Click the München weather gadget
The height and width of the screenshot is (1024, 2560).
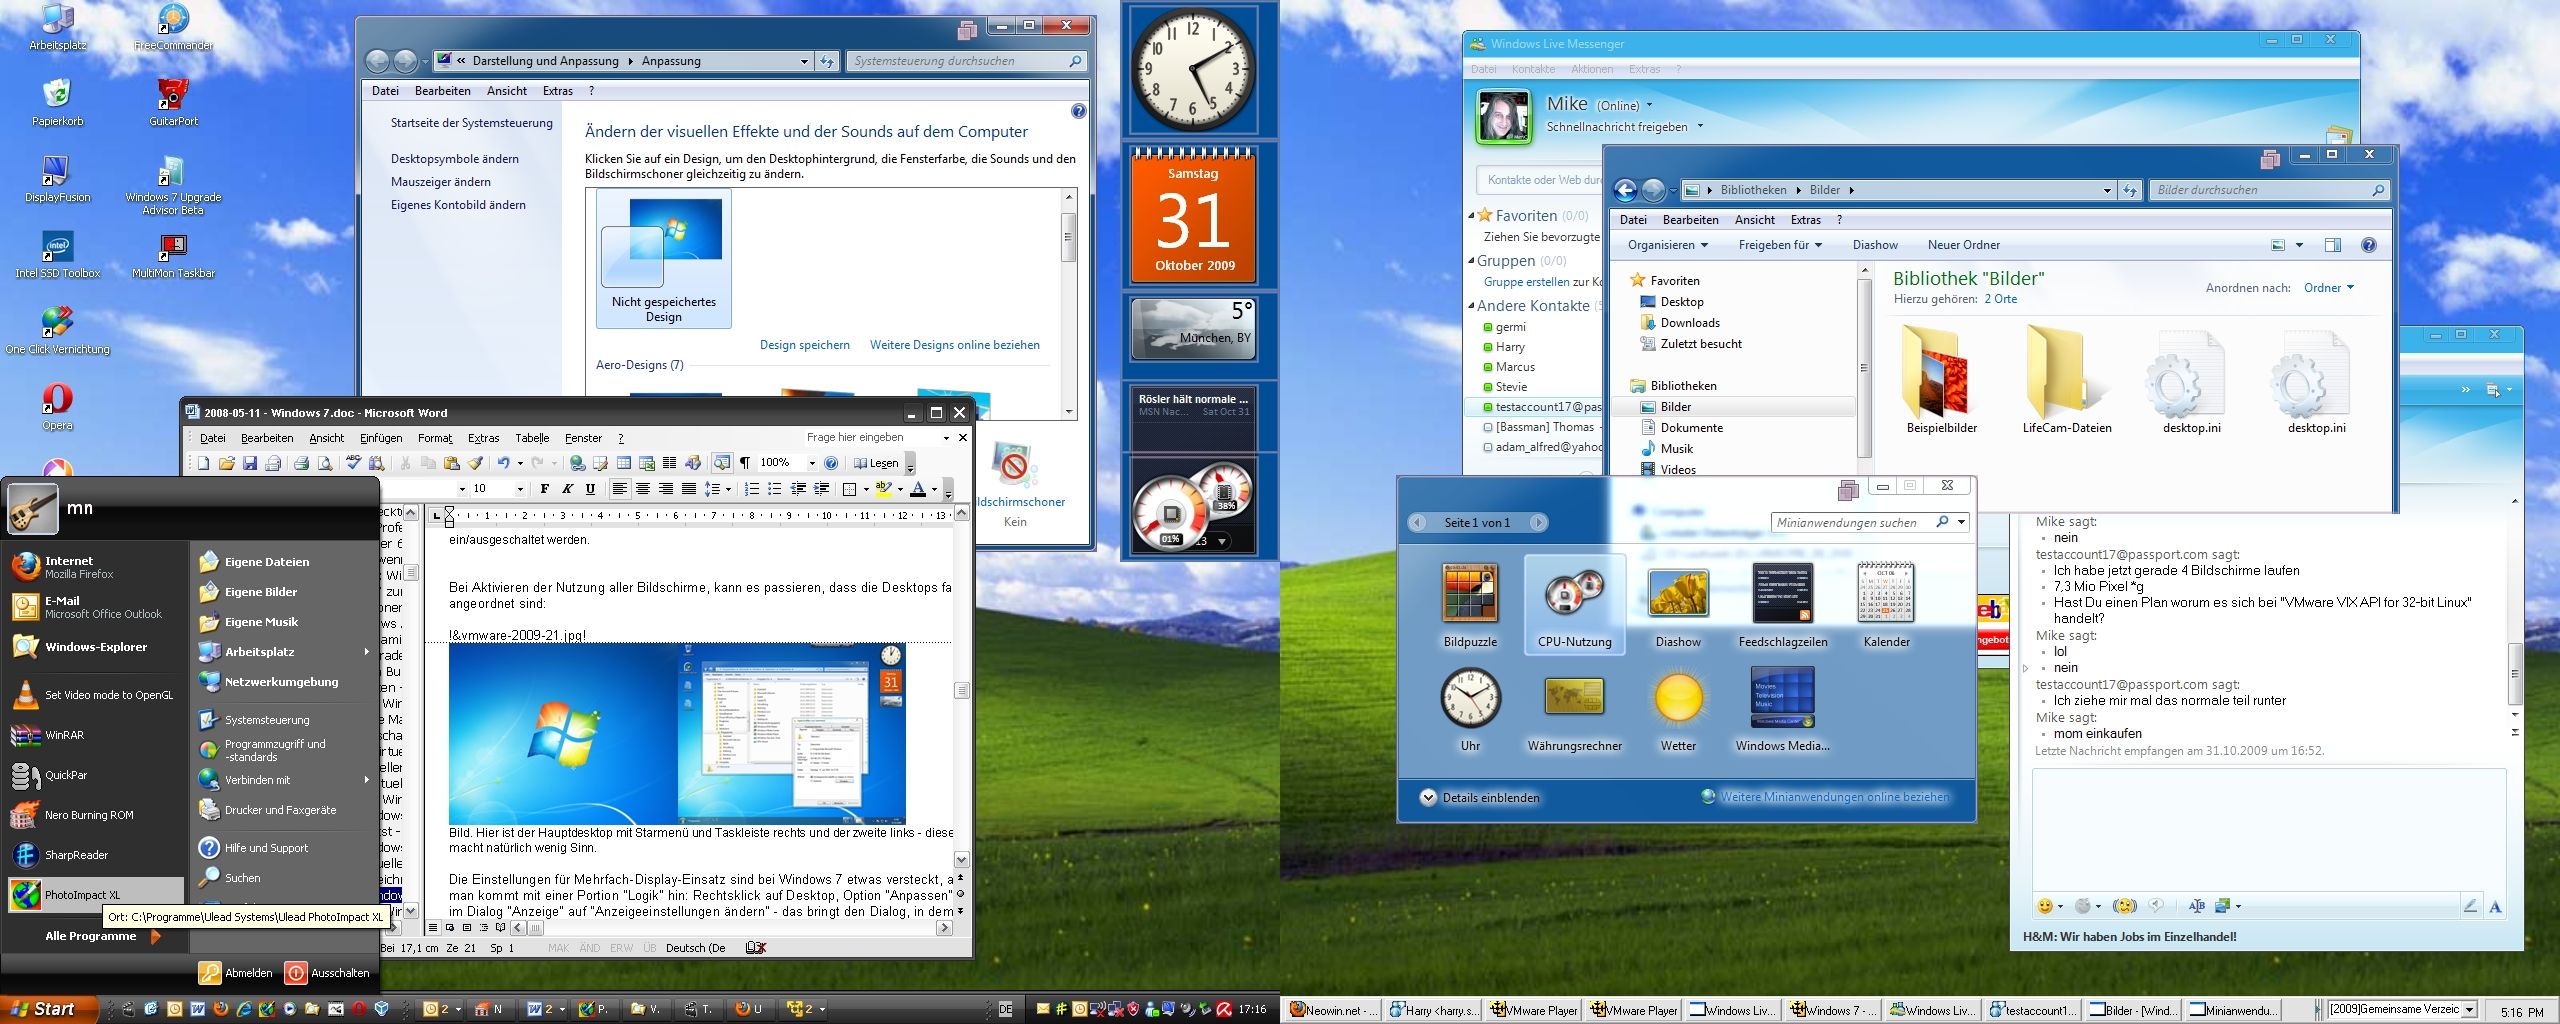pyautogui.click(x=1193, y=328)
